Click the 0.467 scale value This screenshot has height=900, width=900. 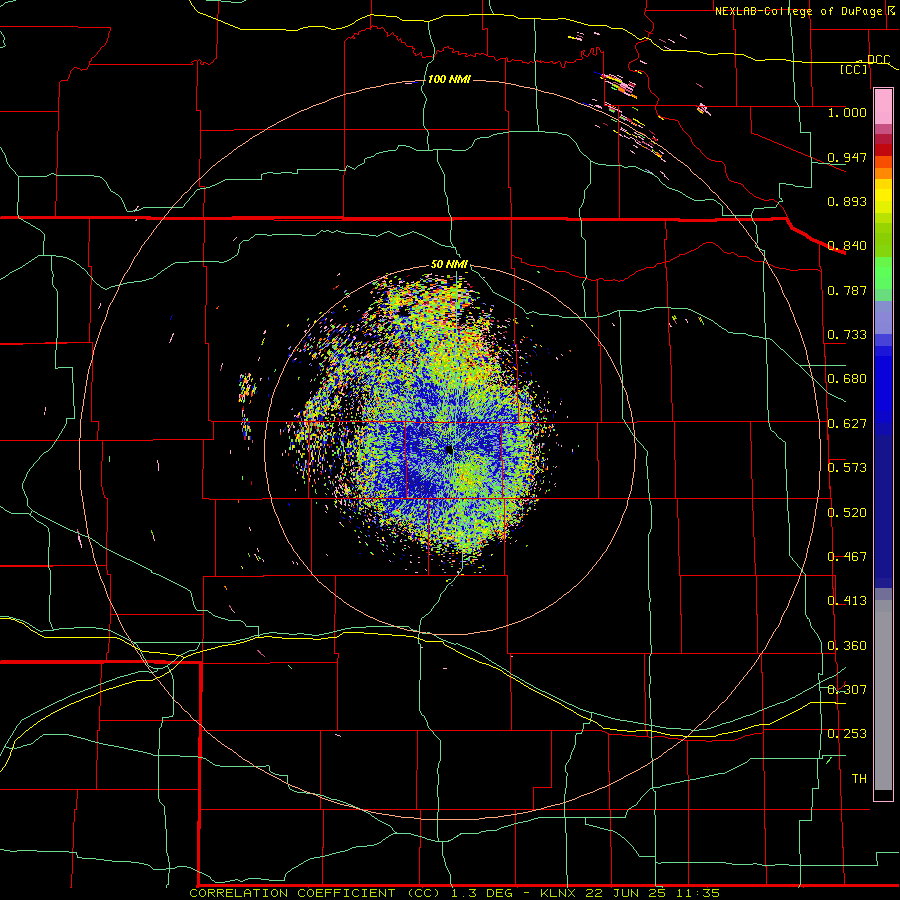(x=847, y=557)
